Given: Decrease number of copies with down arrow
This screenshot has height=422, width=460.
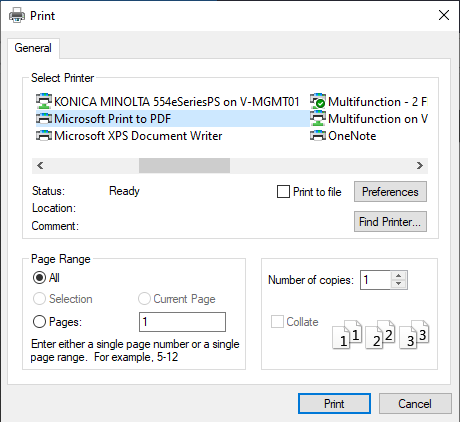Looking at the screenshot, I should coord(399,284).
